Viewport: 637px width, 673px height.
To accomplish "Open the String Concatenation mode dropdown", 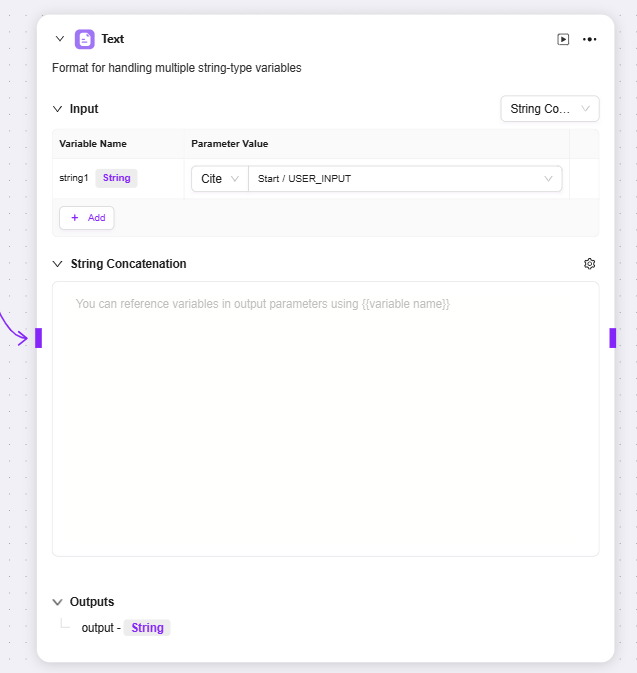I will coord(549,109).
